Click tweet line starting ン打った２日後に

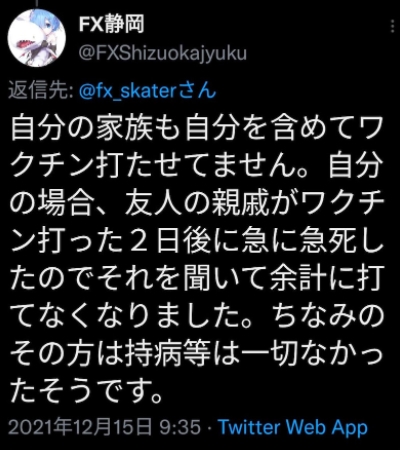[x=197, y=240]
